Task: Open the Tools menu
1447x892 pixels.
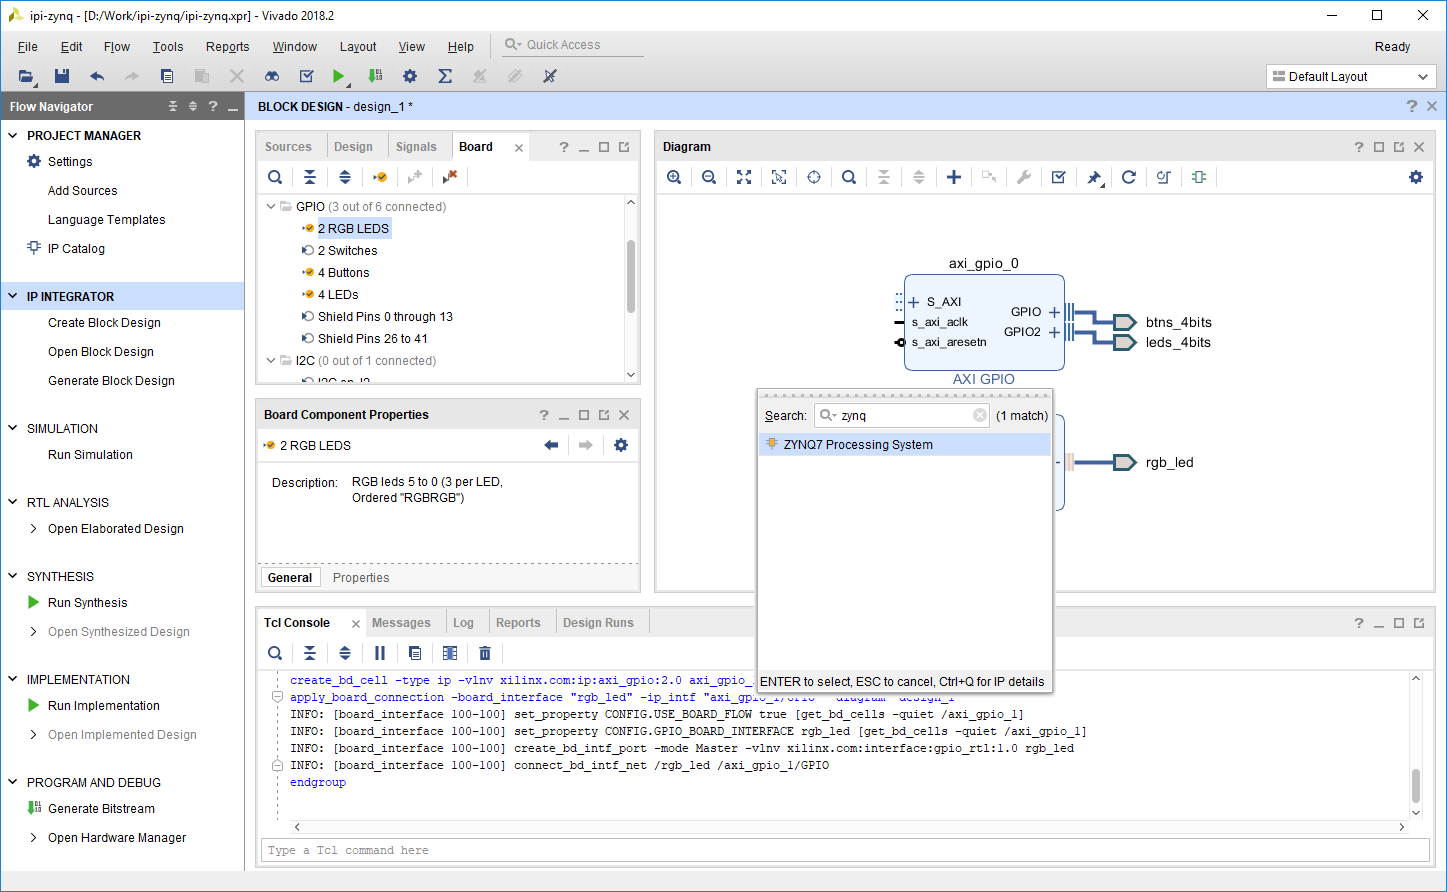Action: pos(168,47)
